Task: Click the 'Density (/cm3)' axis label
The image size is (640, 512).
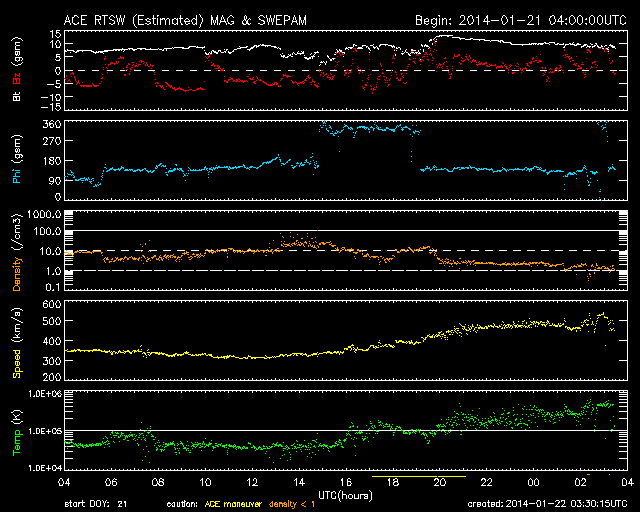Action: tap(17, 252)
